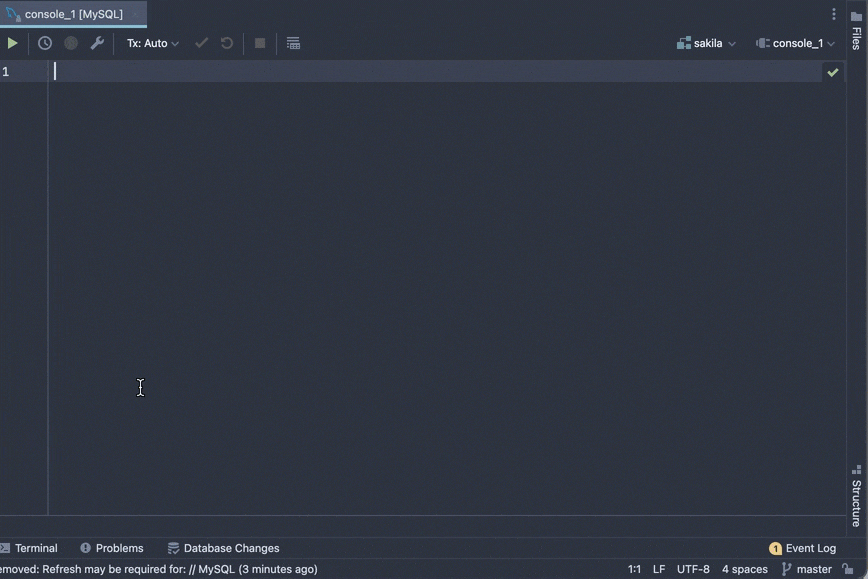Click the Commit checkmark icon
The height and width of the screenshot is (579, 868).
[202, 43]
